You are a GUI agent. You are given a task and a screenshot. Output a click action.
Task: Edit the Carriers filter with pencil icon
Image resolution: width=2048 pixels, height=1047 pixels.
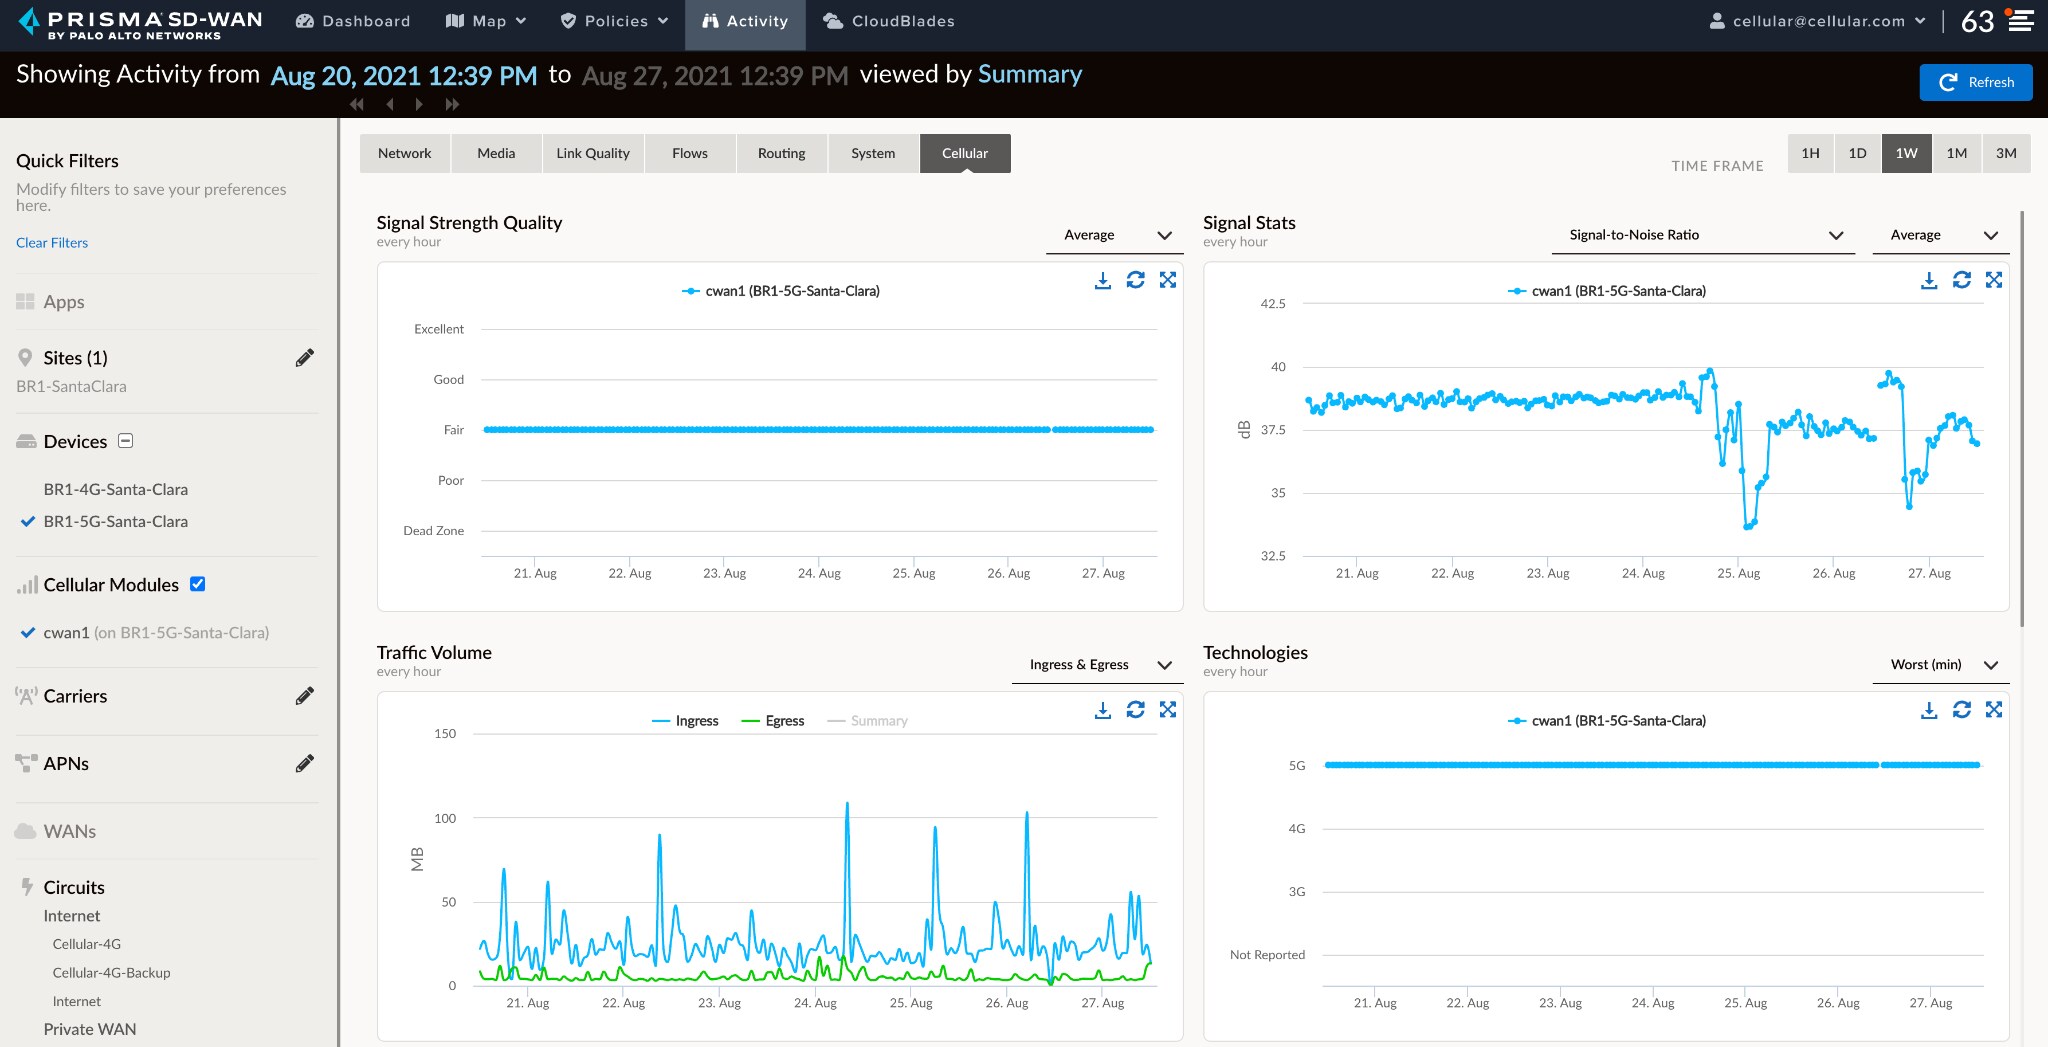[305, 696]
